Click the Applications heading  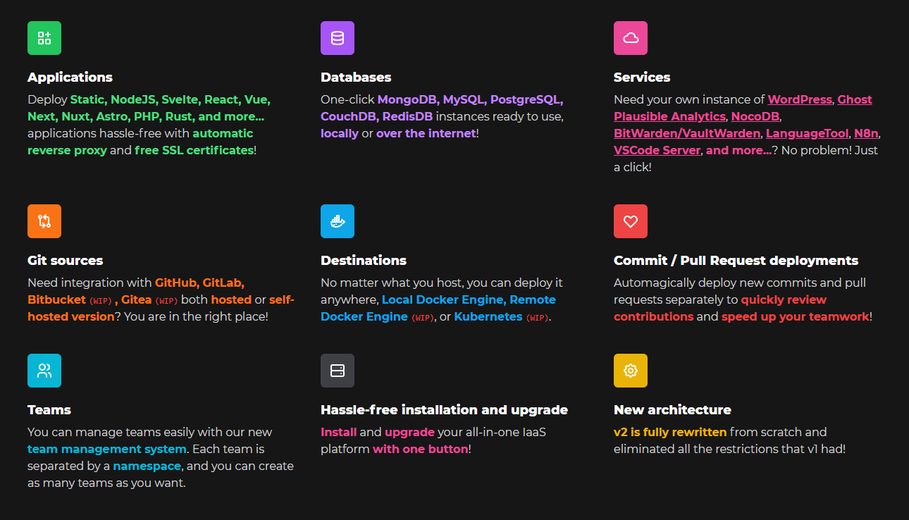click(x=70, y=77)
